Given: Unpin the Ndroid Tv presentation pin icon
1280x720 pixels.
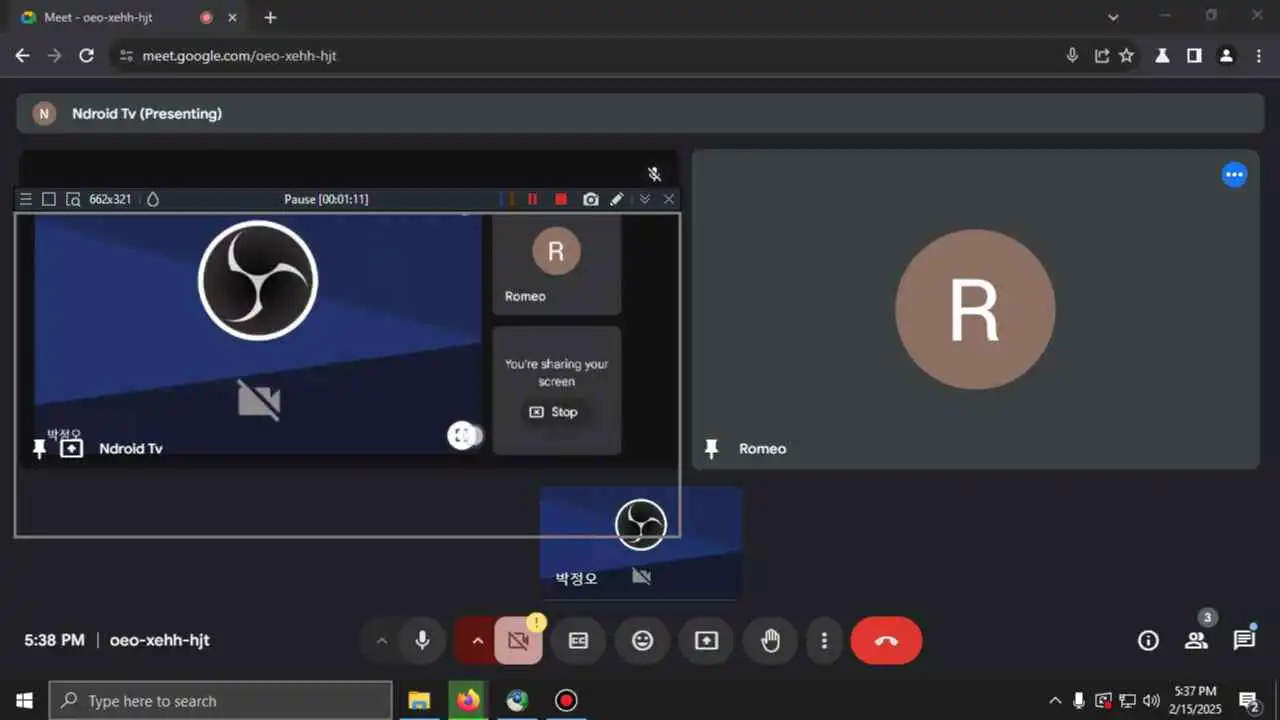Looking at the screenshot, I should click(39, 449).
